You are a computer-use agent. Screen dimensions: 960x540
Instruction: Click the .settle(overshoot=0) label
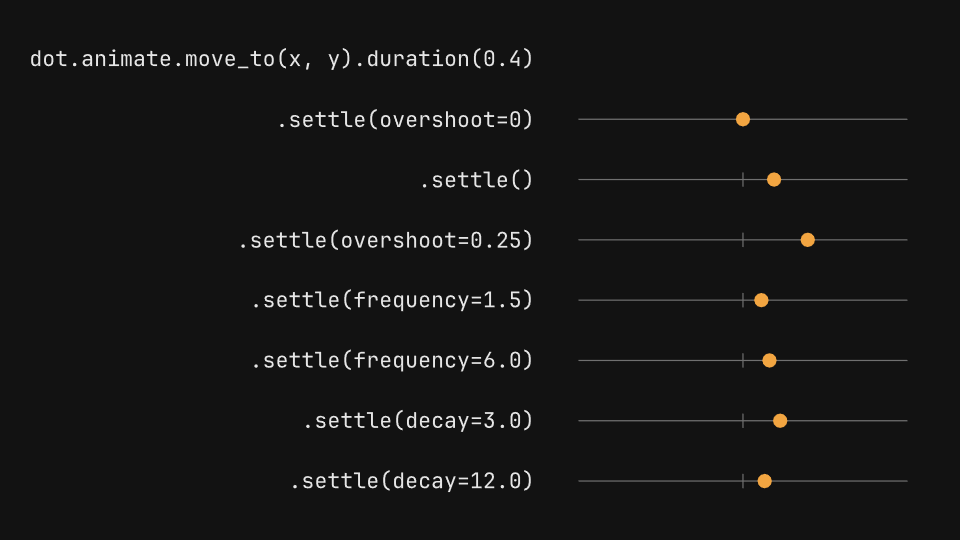pyautogui.click(x=405, y=119)
